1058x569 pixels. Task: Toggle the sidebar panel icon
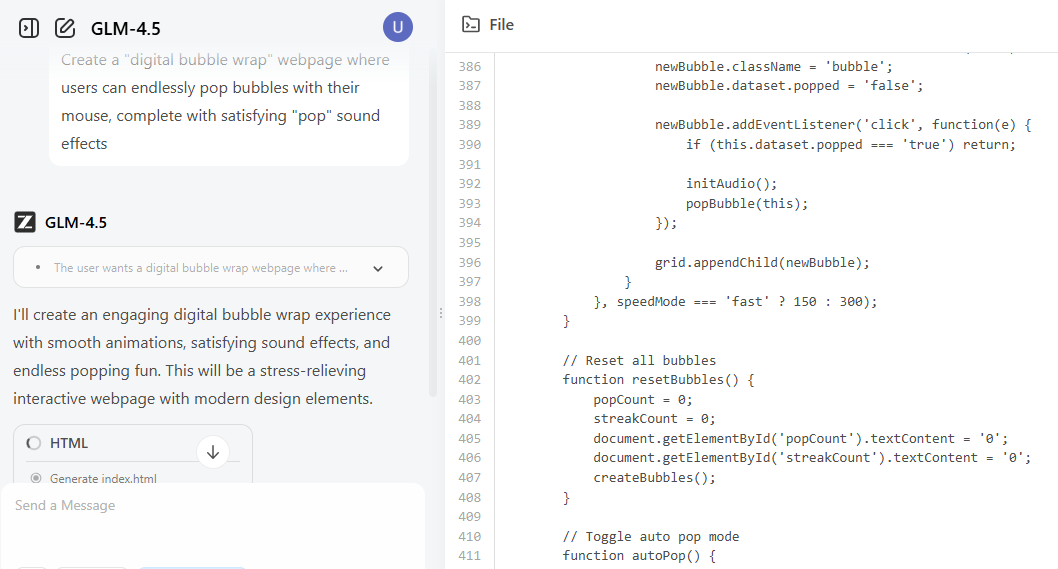coord(29,28)
